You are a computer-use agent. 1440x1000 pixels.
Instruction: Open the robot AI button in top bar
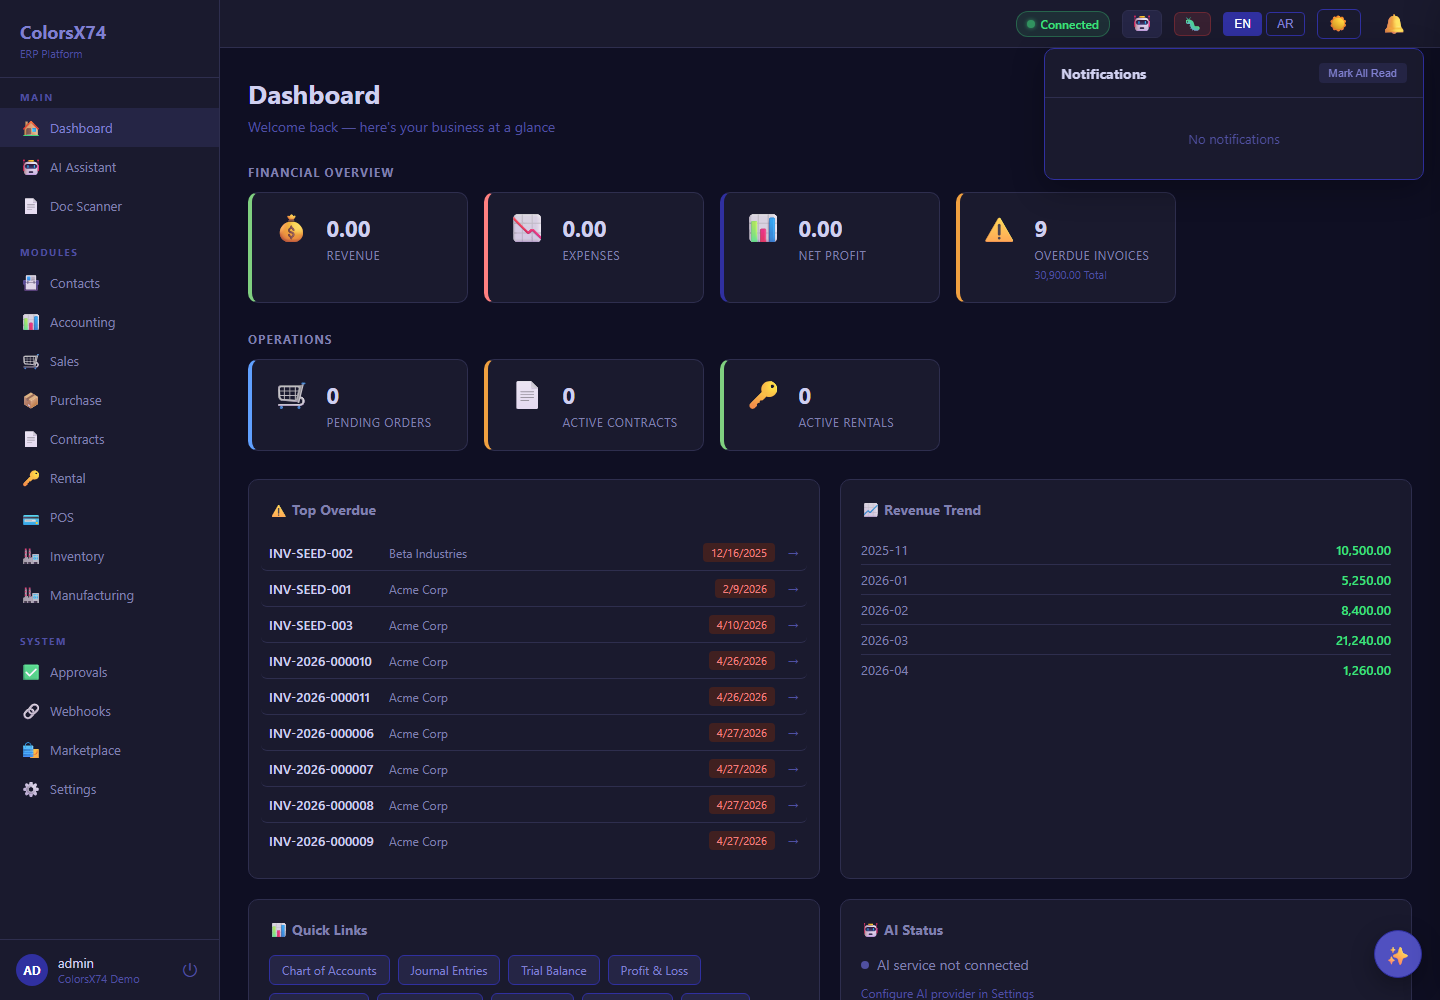pos(1142,24)
